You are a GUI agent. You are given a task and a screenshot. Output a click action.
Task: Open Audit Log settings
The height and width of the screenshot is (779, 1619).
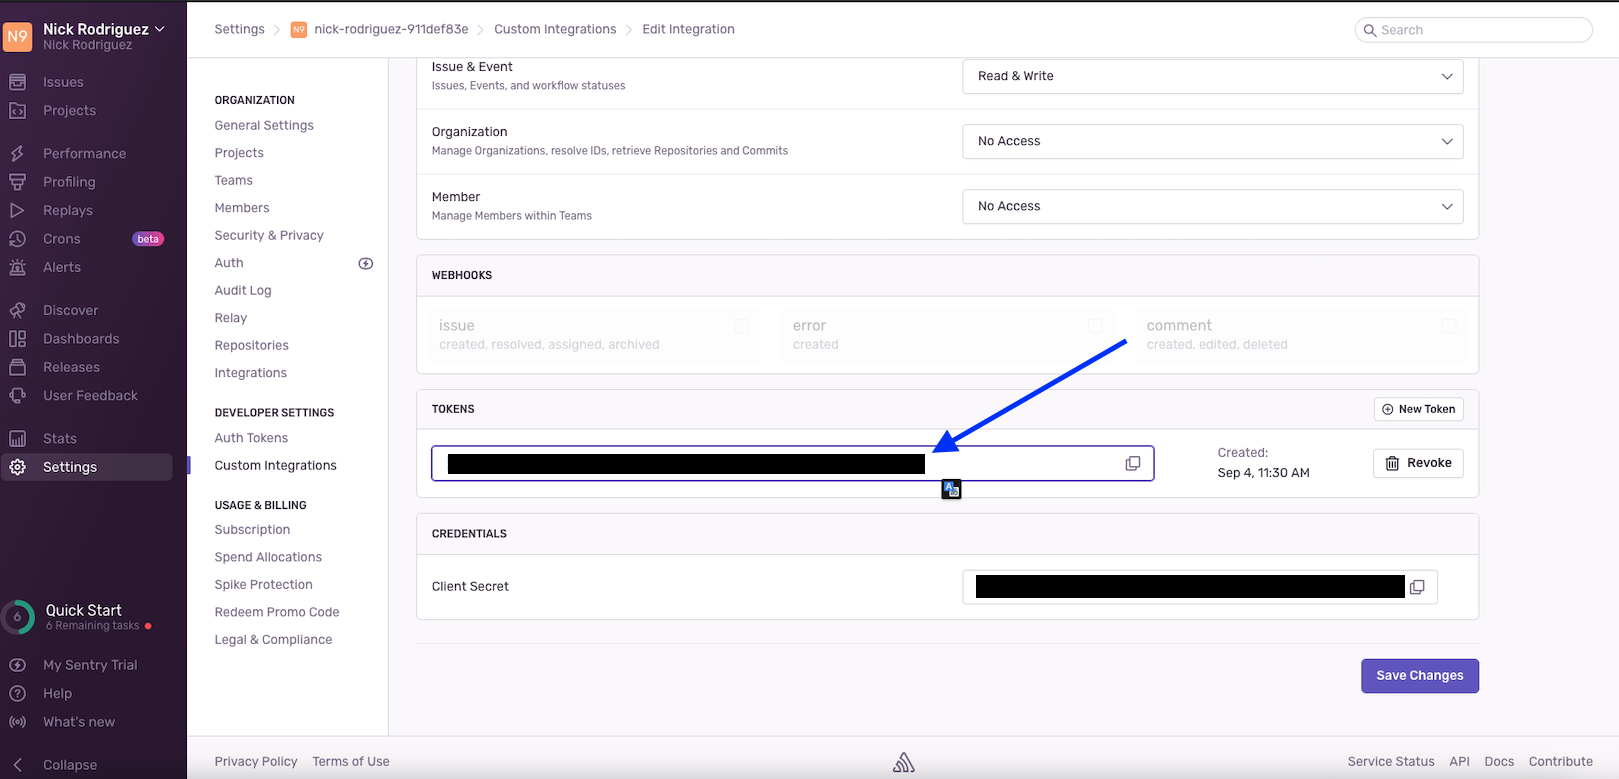coord(243,290)
